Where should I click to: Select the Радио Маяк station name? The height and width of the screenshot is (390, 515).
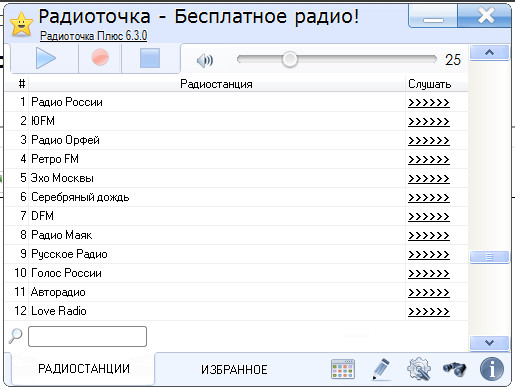61,235
